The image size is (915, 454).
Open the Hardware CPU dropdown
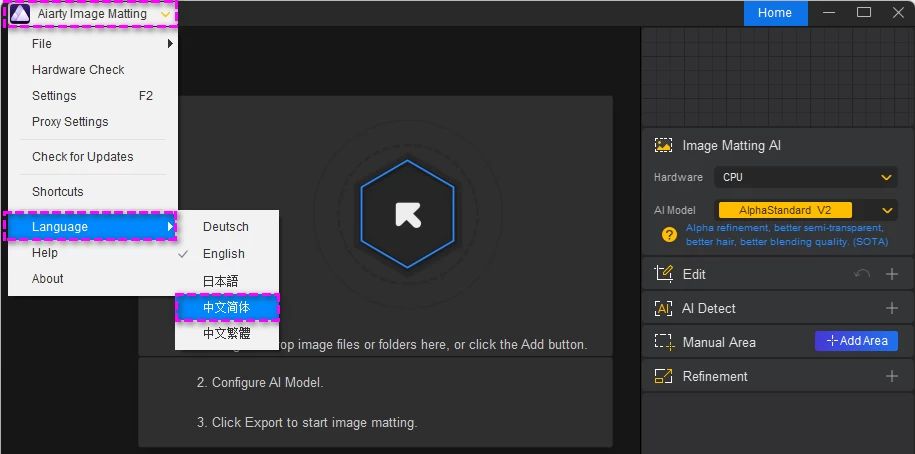tap(806, 177)
